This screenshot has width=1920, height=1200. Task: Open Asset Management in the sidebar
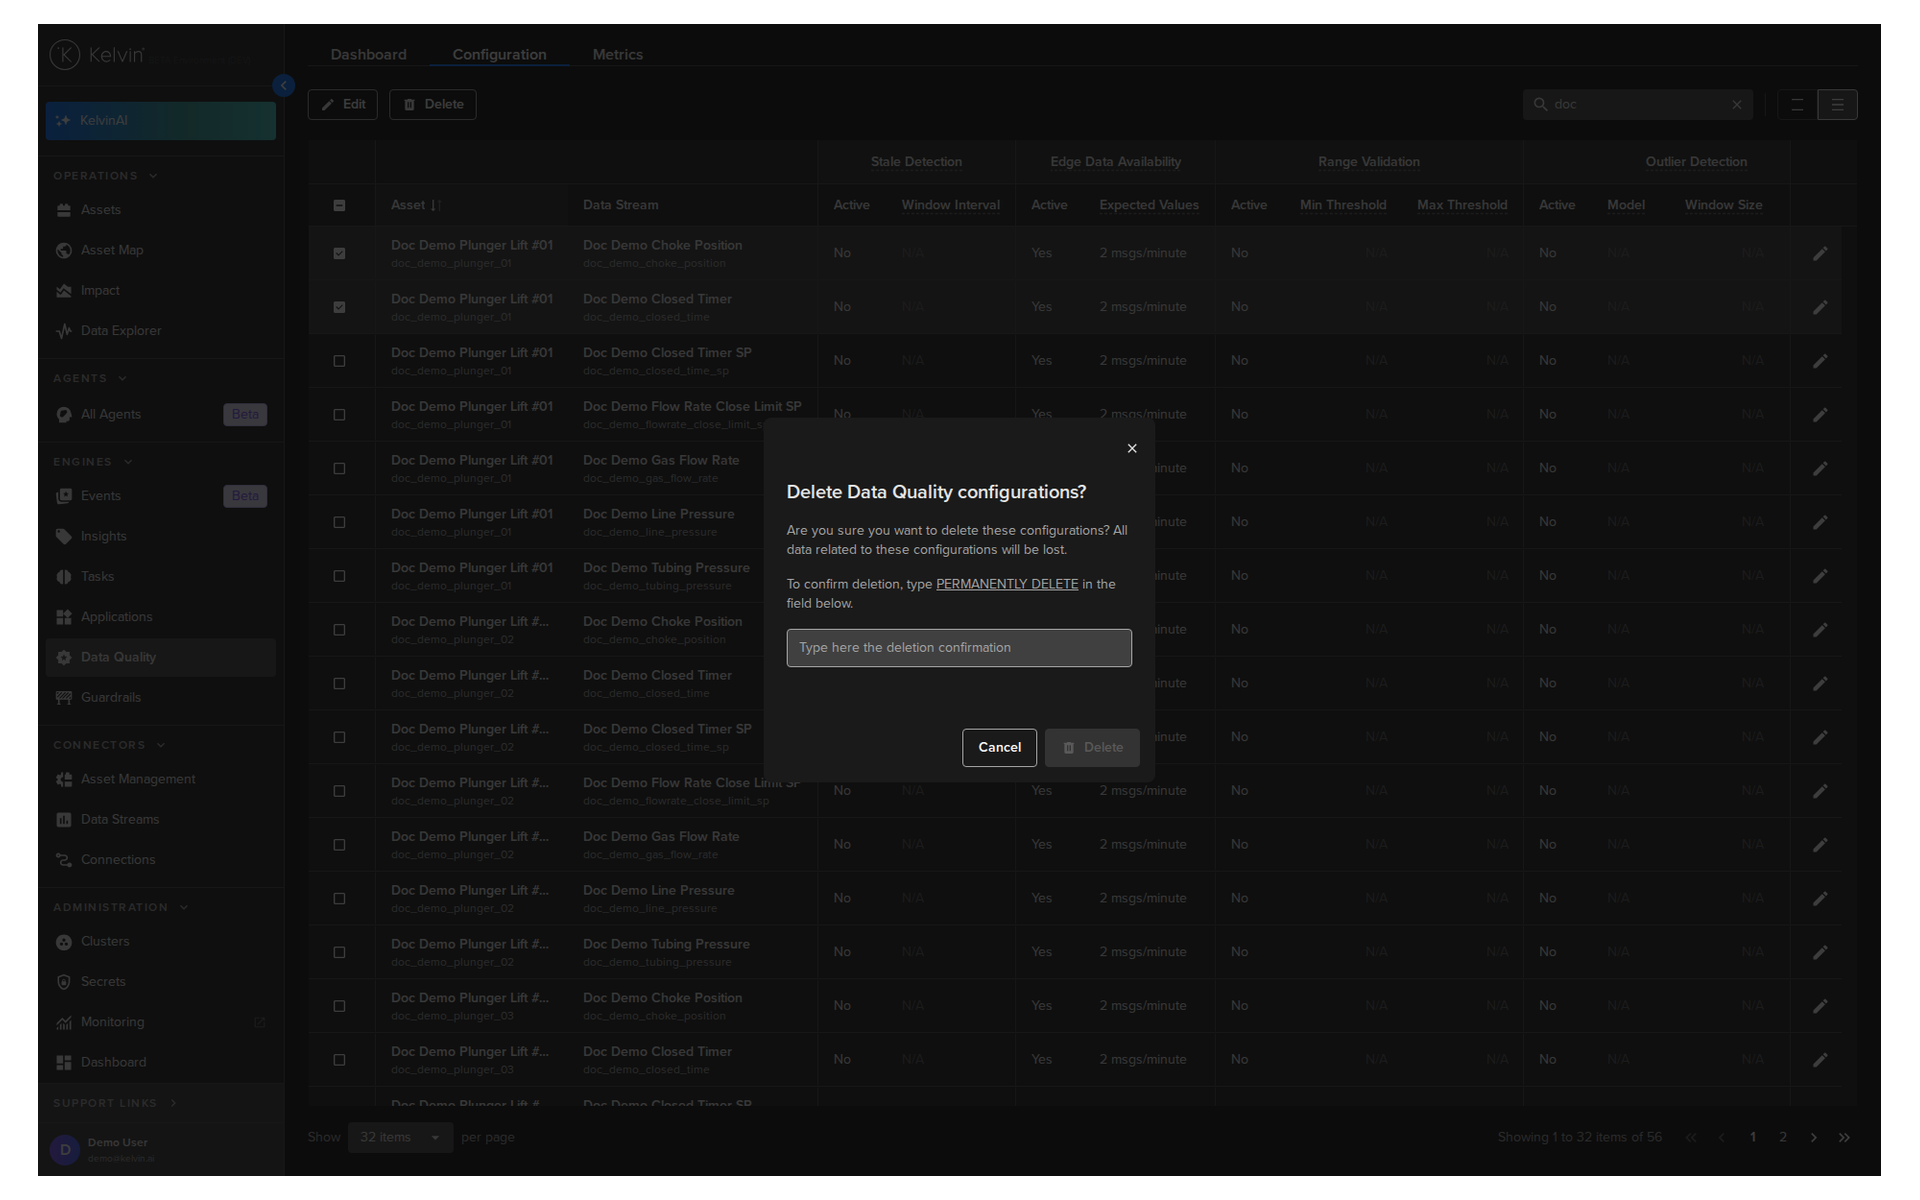coord(160,779)
